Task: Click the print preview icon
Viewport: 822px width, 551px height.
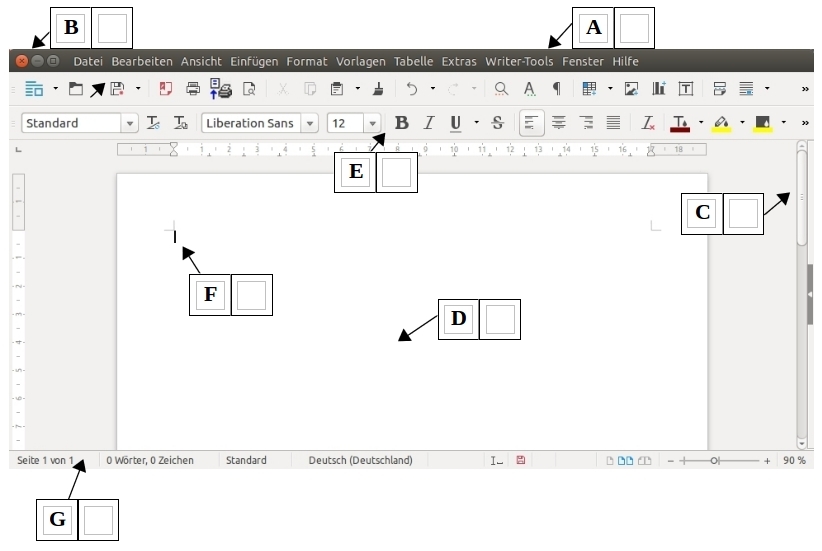Action: tap(249, 89)
